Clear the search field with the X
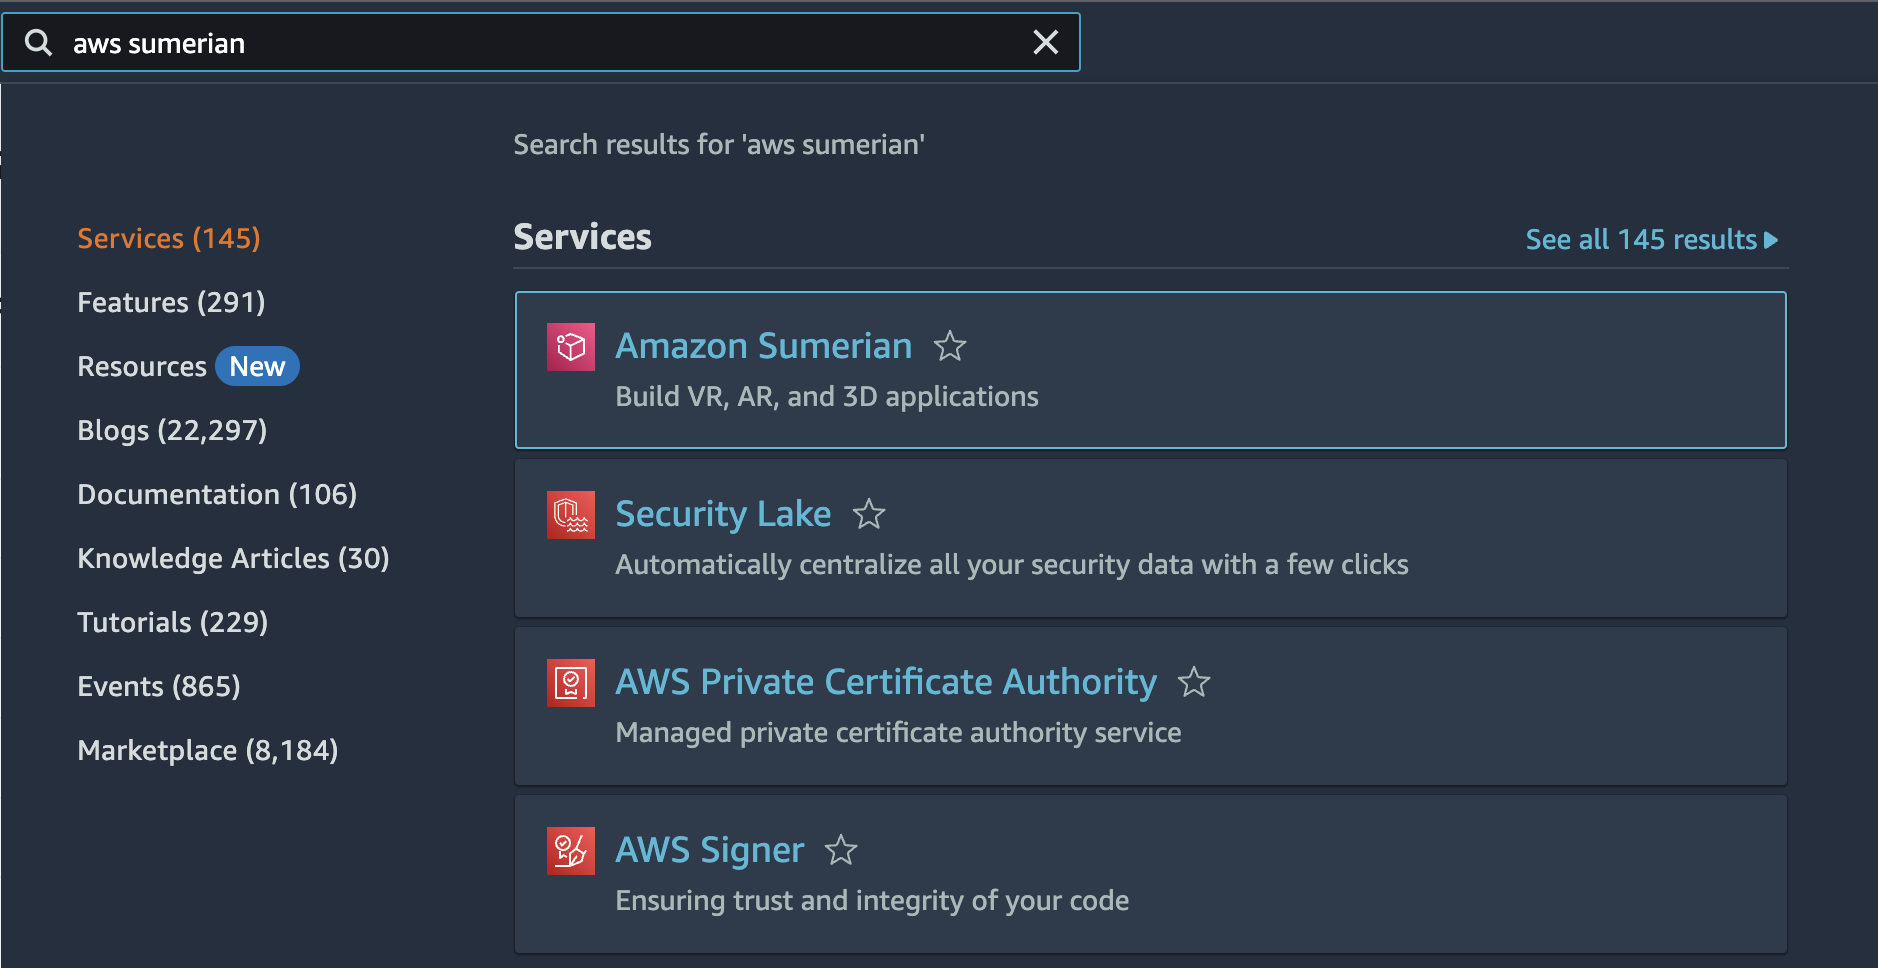This screenshot has height=968, width=1878. click(x=1045, y=42)
